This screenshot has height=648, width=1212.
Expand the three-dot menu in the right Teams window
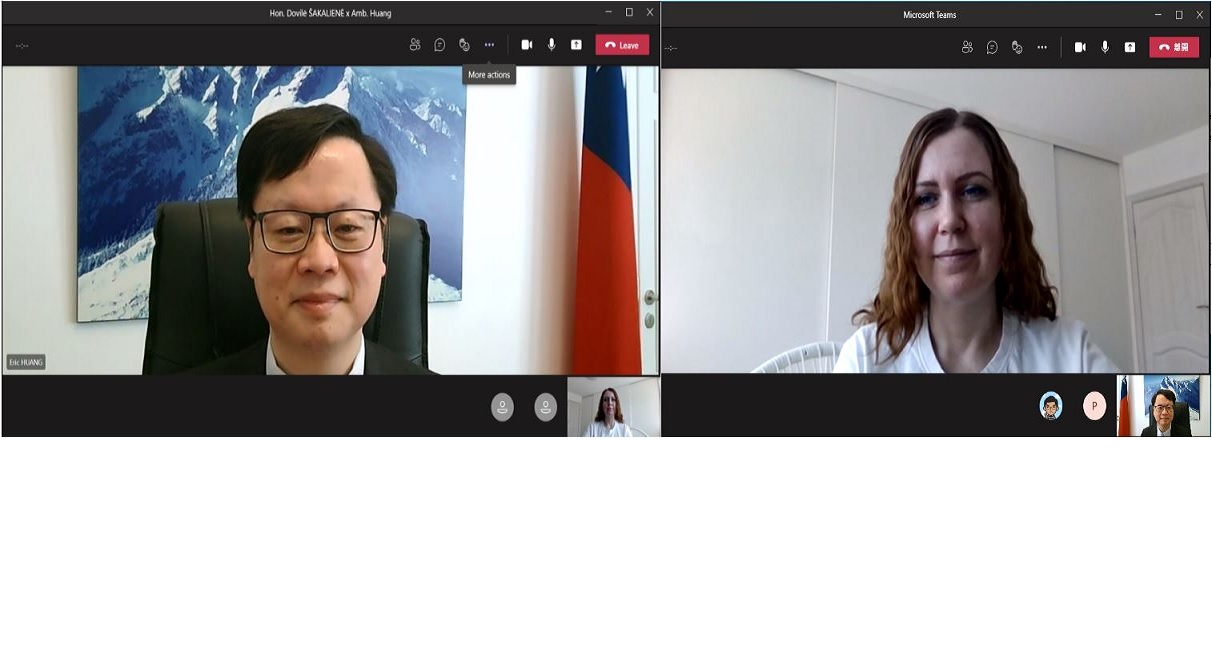pyautogui.click(x=1042, y=47)
